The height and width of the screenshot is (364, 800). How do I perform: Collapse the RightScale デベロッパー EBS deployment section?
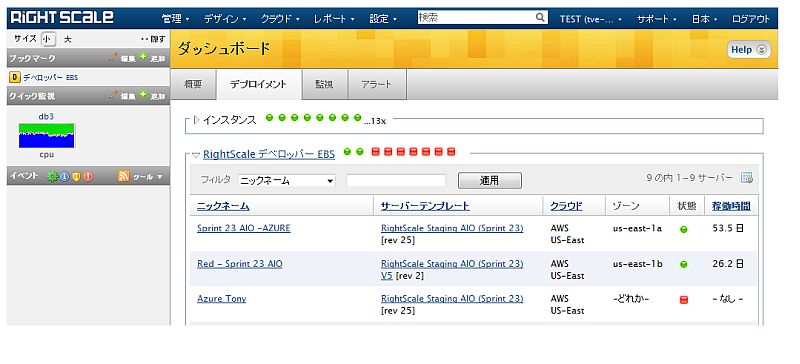click(196, 155)
